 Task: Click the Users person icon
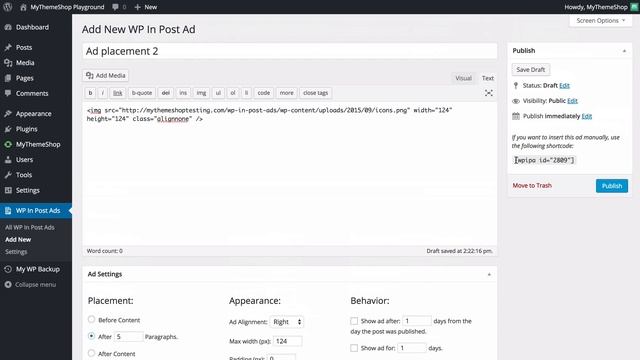click(x=8, y=160)
